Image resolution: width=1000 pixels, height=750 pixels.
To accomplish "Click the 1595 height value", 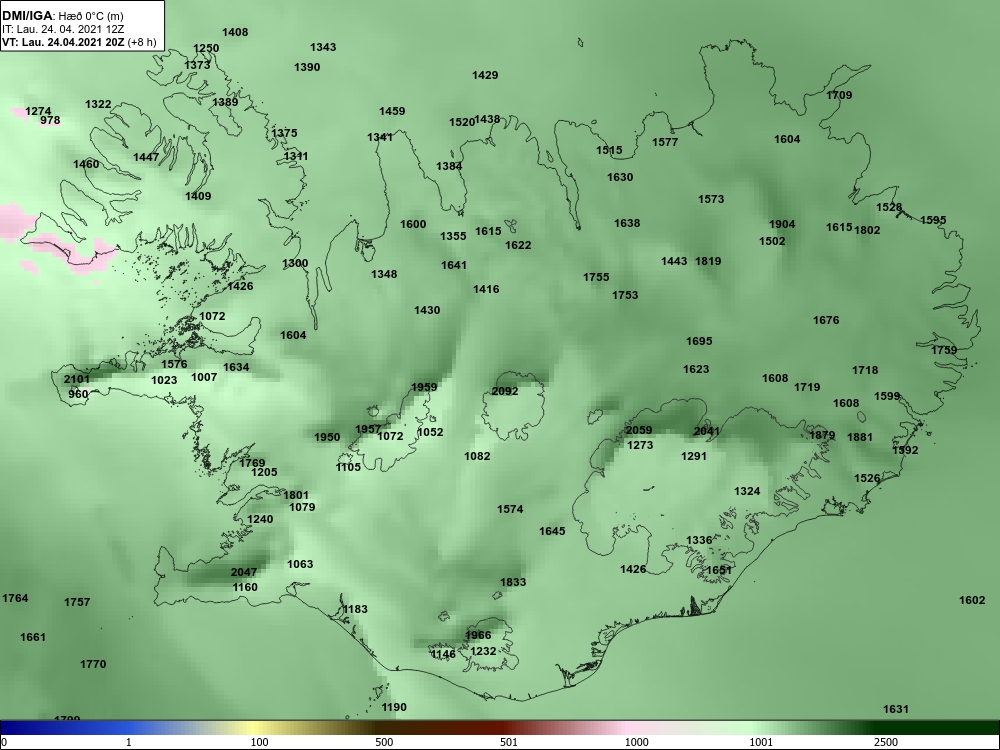I will (x=933, y=220).
